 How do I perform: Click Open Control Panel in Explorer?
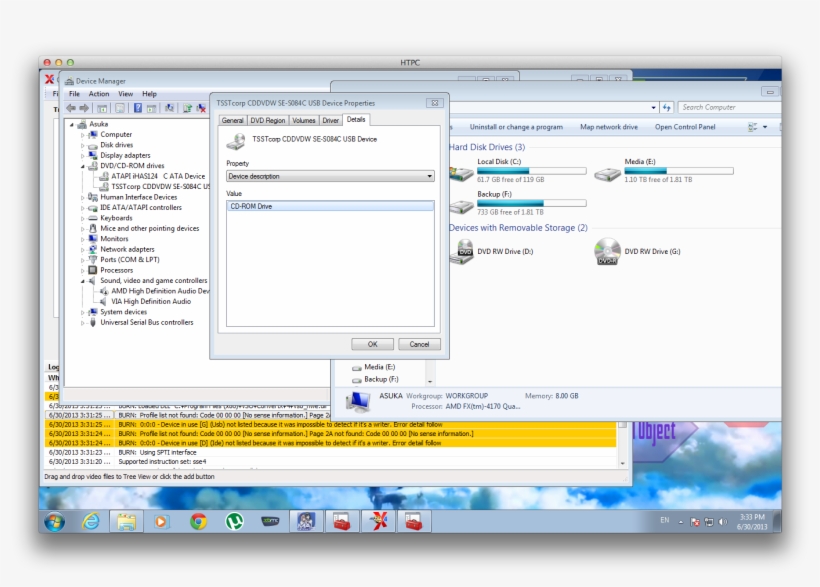tap(685, 127)
